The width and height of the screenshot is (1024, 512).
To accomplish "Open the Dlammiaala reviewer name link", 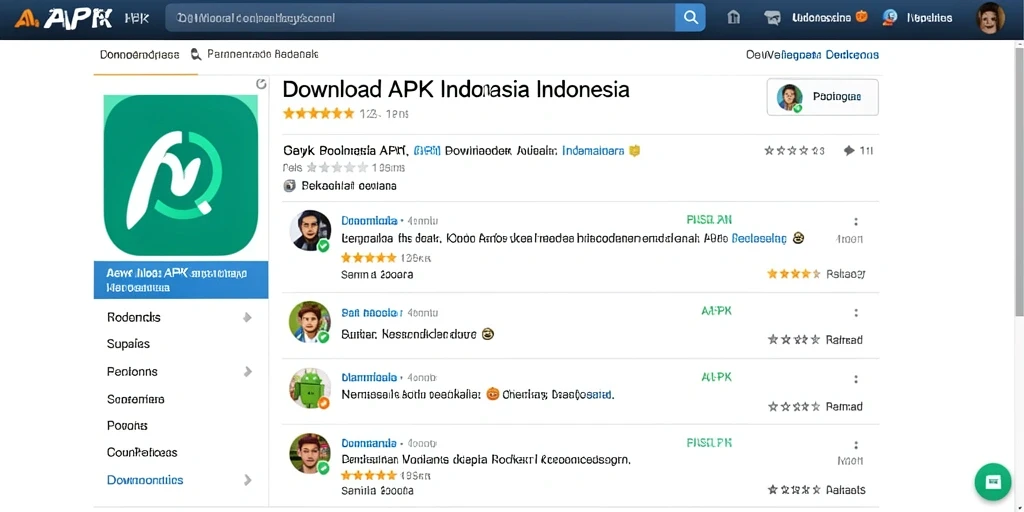I will (369, 377).
